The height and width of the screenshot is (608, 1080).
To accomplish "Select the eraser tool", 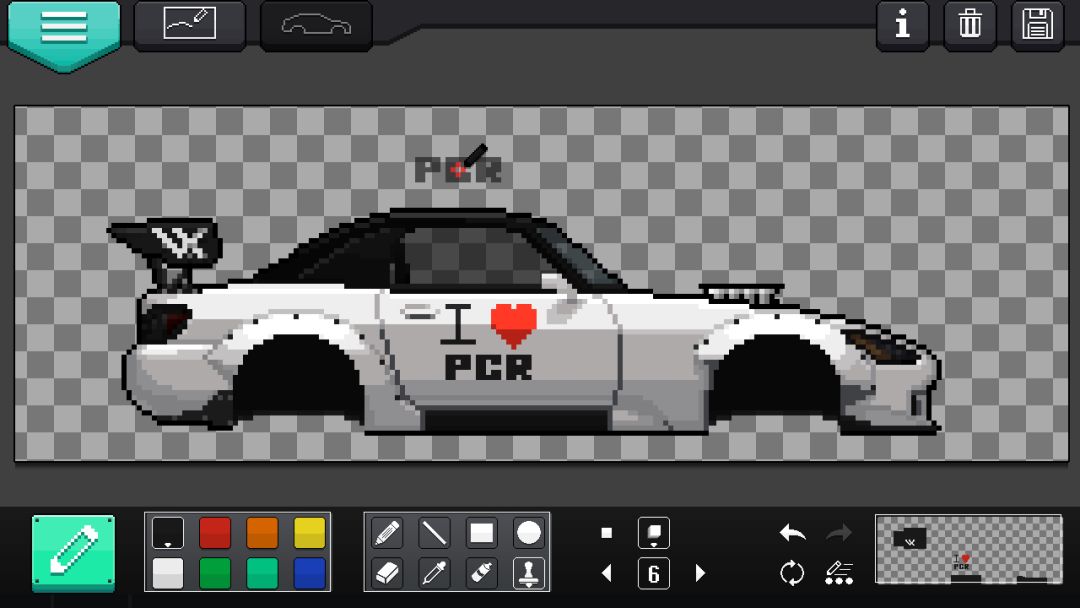I will click(x=387, y=573).
